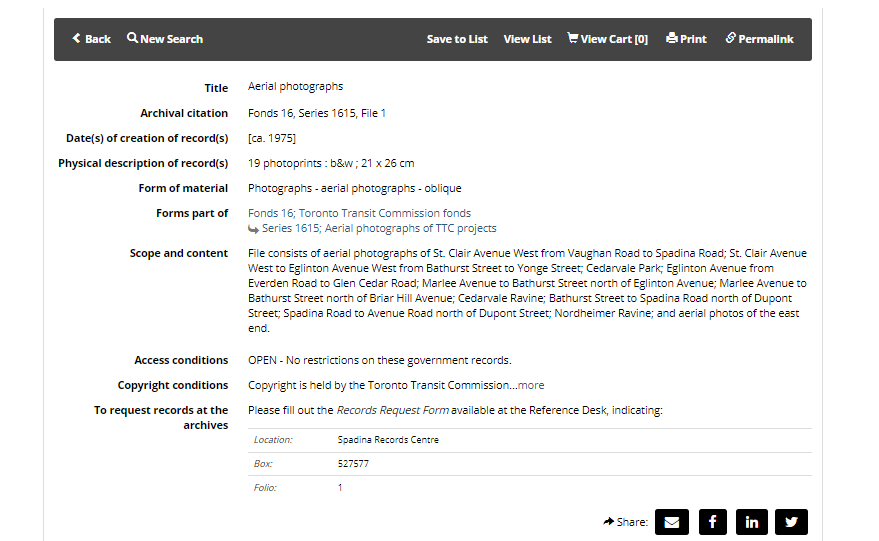Click the printer icon
This screenshot has width=879, height=541.
(672, 38)
